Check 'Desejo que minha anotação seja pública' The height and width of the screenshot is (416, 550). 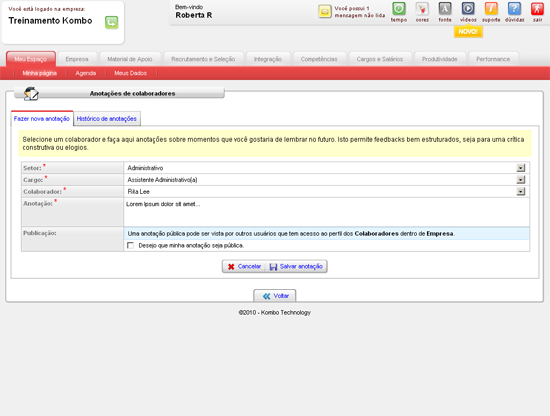[130, 245]
